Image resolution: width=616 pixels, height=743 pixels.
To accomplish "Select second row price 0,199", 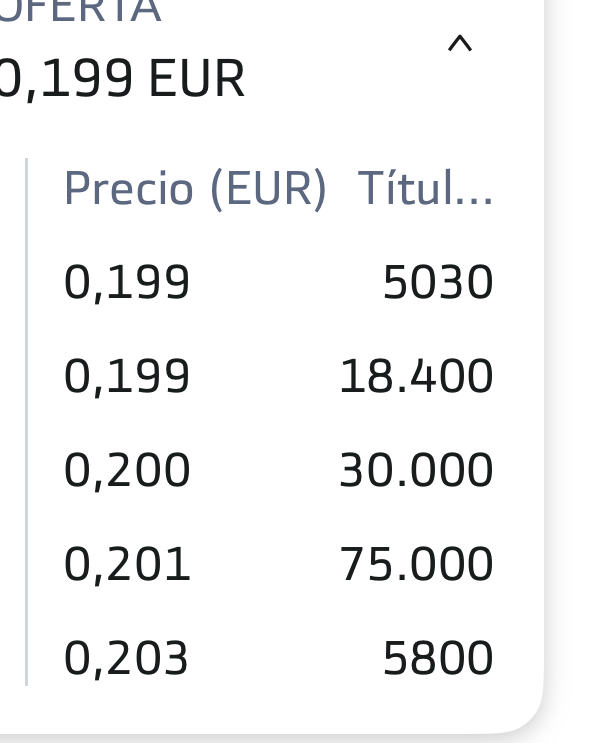I will (x=127, y=377).
